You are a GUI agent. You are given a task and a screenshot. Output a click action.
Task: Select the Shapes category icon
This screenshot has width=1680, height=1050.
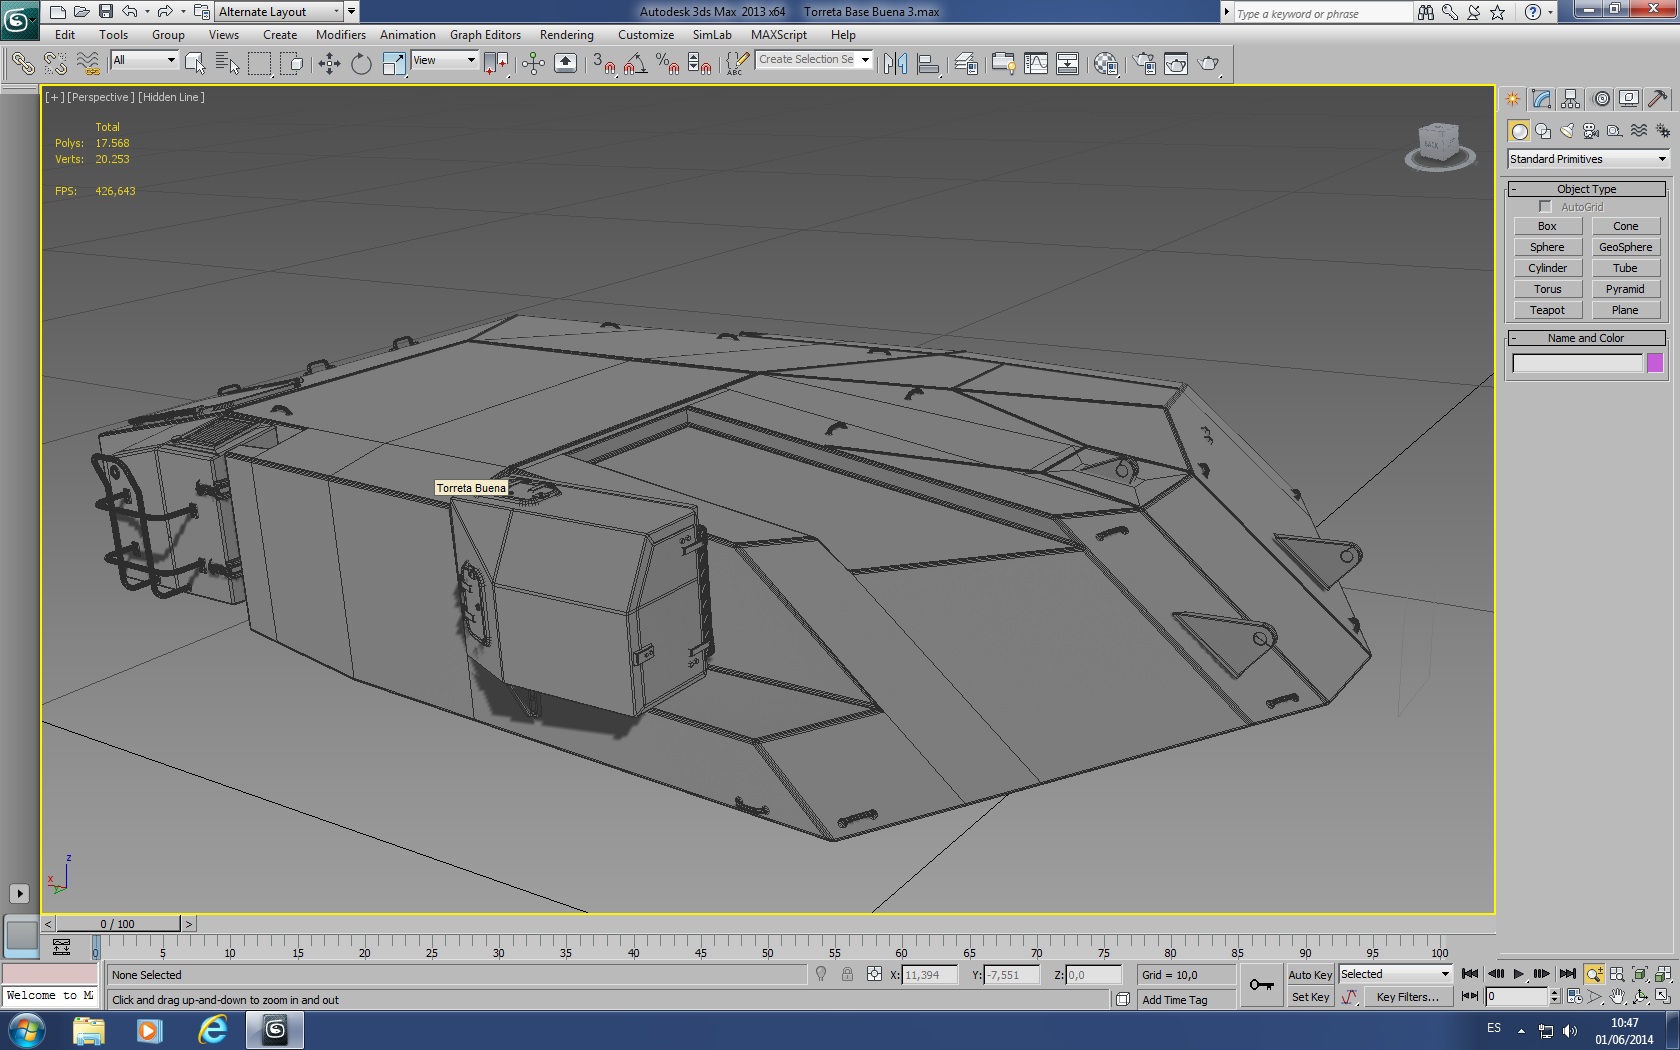tap(1543, 131)
